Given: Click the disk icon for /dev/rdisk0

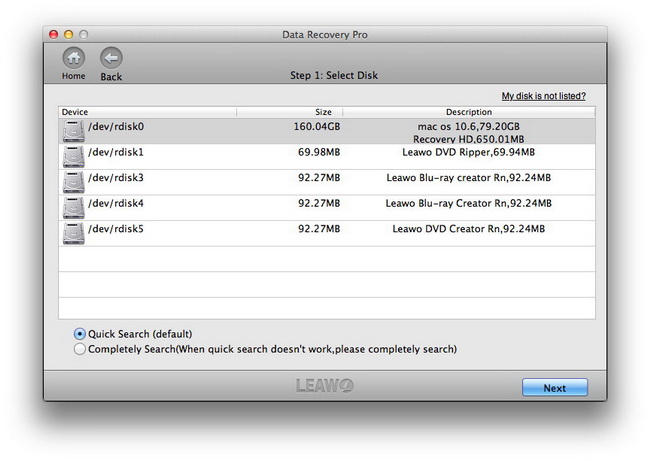Looking at the screenshot, I should click(73, 131).
